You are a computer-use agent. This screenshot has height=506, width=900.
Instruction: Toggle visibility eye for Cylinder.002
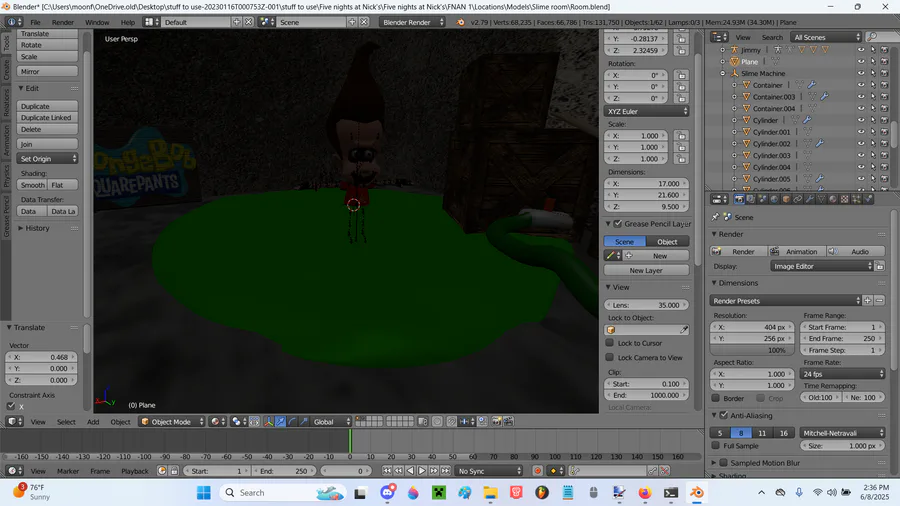click(x=861, y=143)
